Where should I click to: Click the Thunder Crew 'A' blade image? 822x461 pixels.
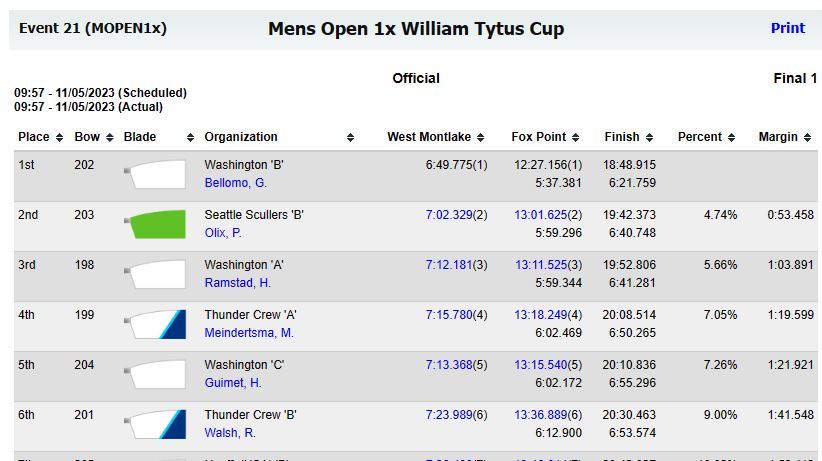[155, 324]
